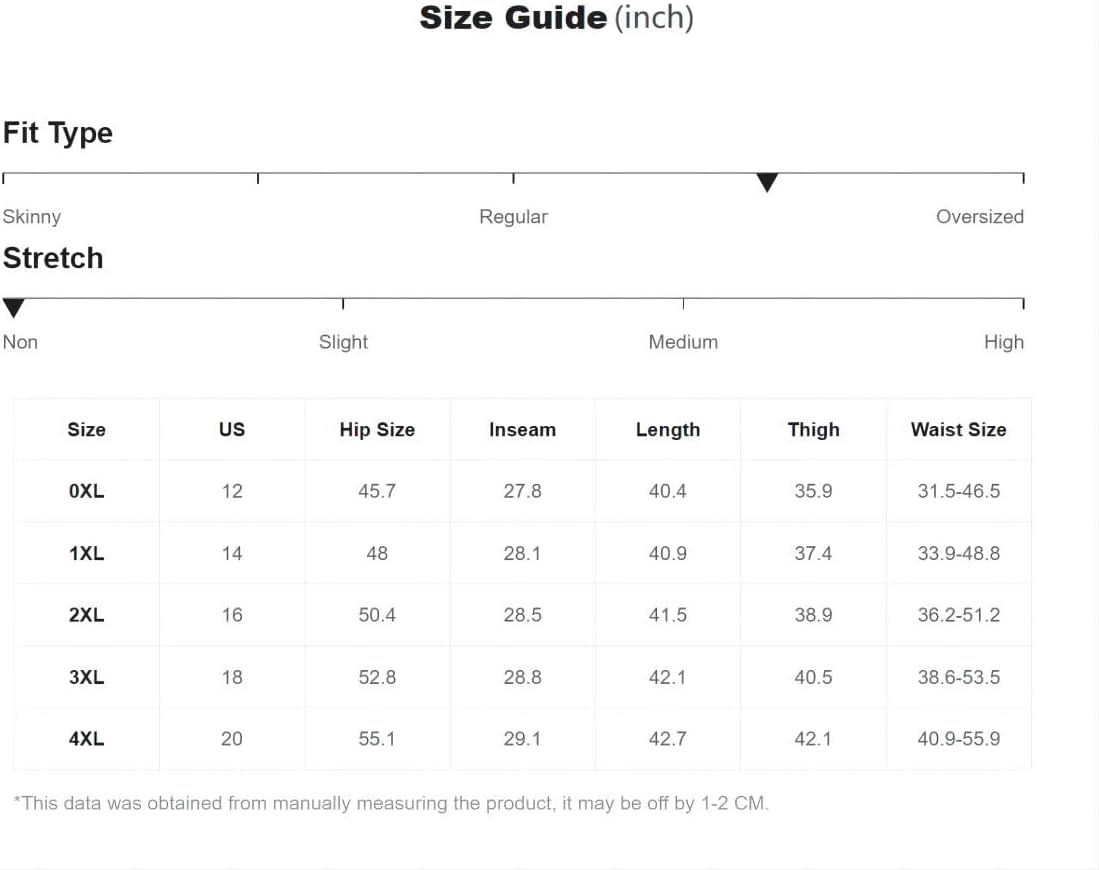Click the Hip Size column header
This screenshot has width=1099, height=870.
[x=377, y=430]
